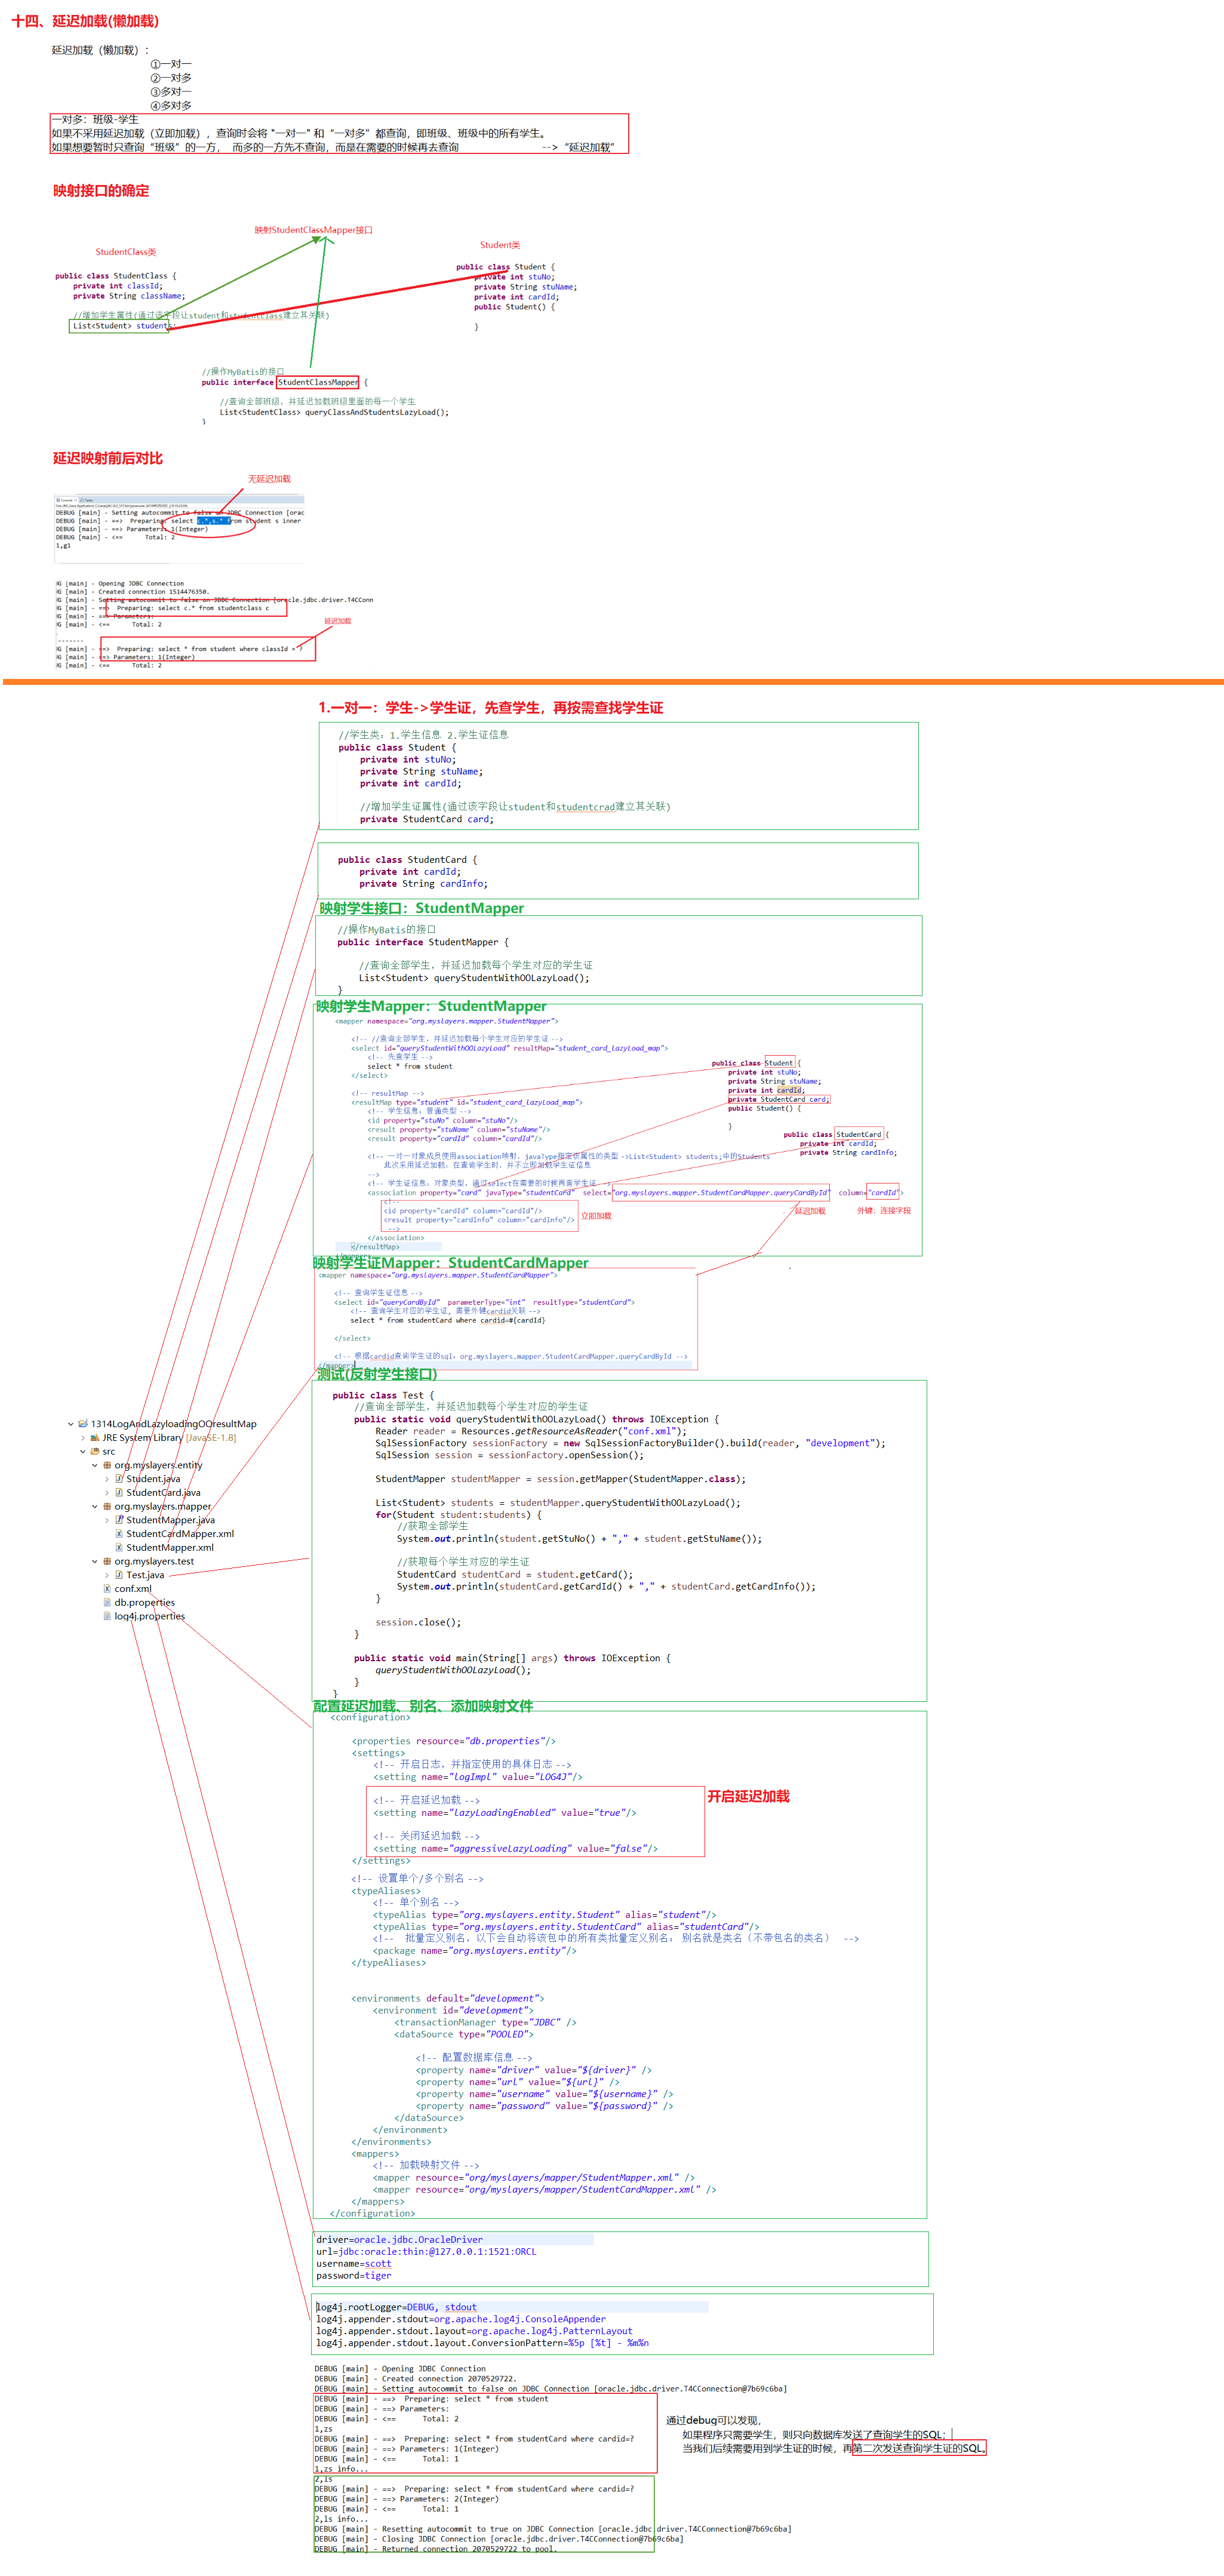Click the StudentCardMapper.xml file icon
Screen dimensions: 1224x2576
pyautogui.click(x=119, y=1534)
